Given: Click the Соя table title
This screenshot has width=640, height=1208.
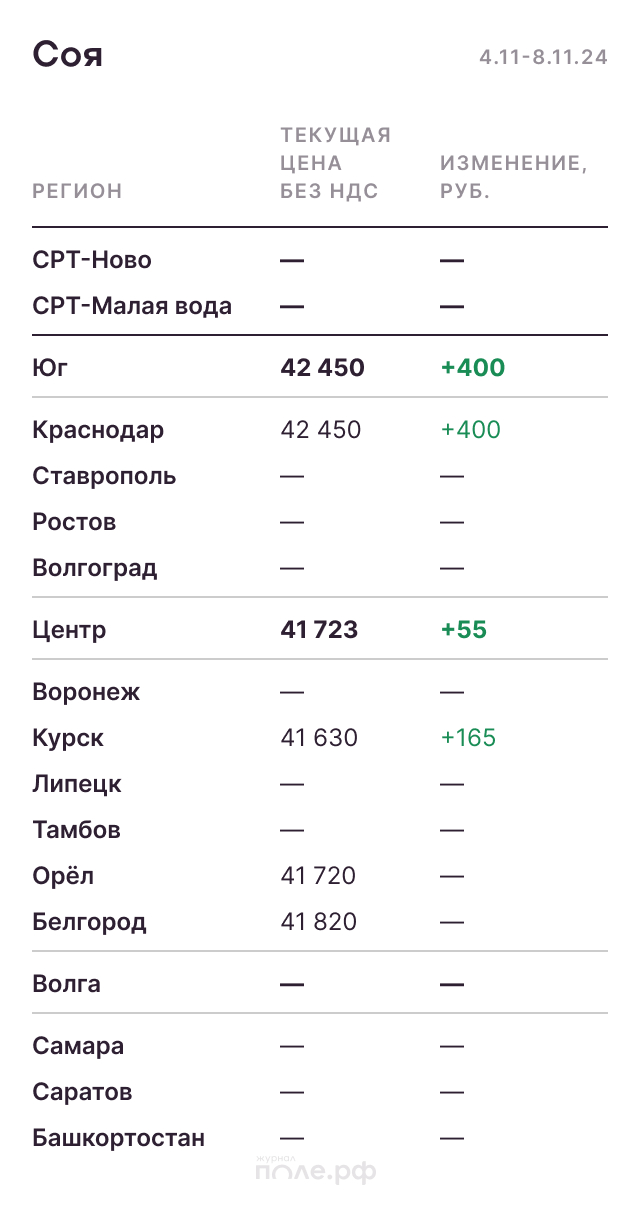Looking at the screenshot, I should coord(68,54).
